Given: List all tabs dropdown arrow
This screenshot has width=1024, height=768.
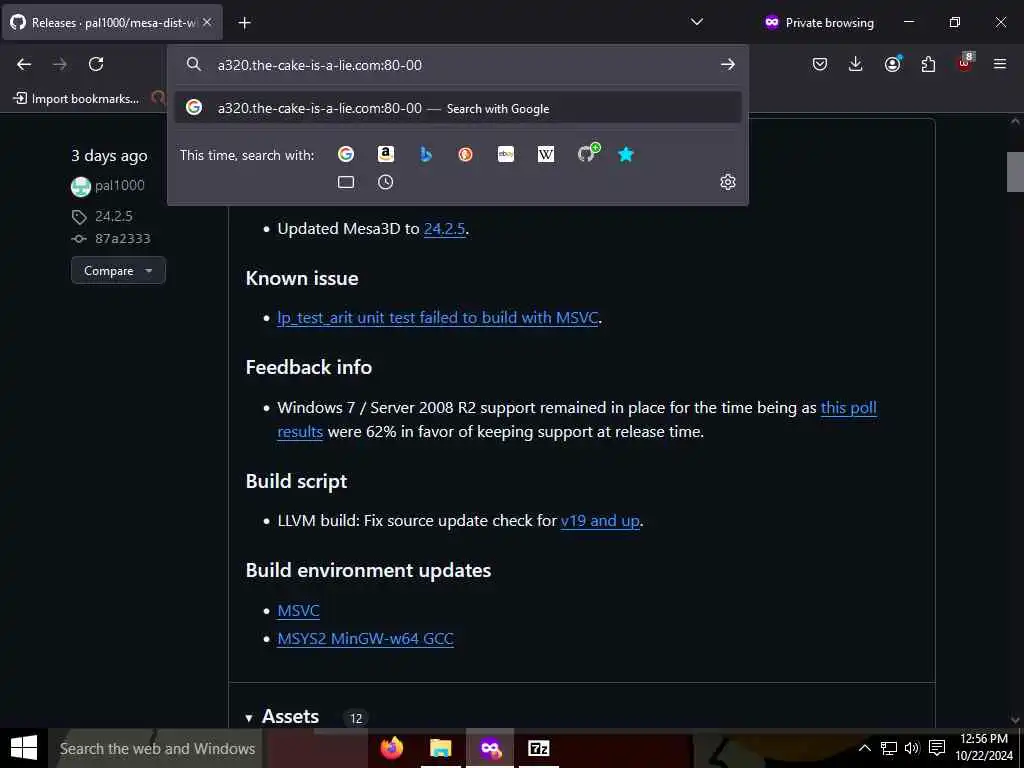Looking at the screenshot, I should point(697,22).
